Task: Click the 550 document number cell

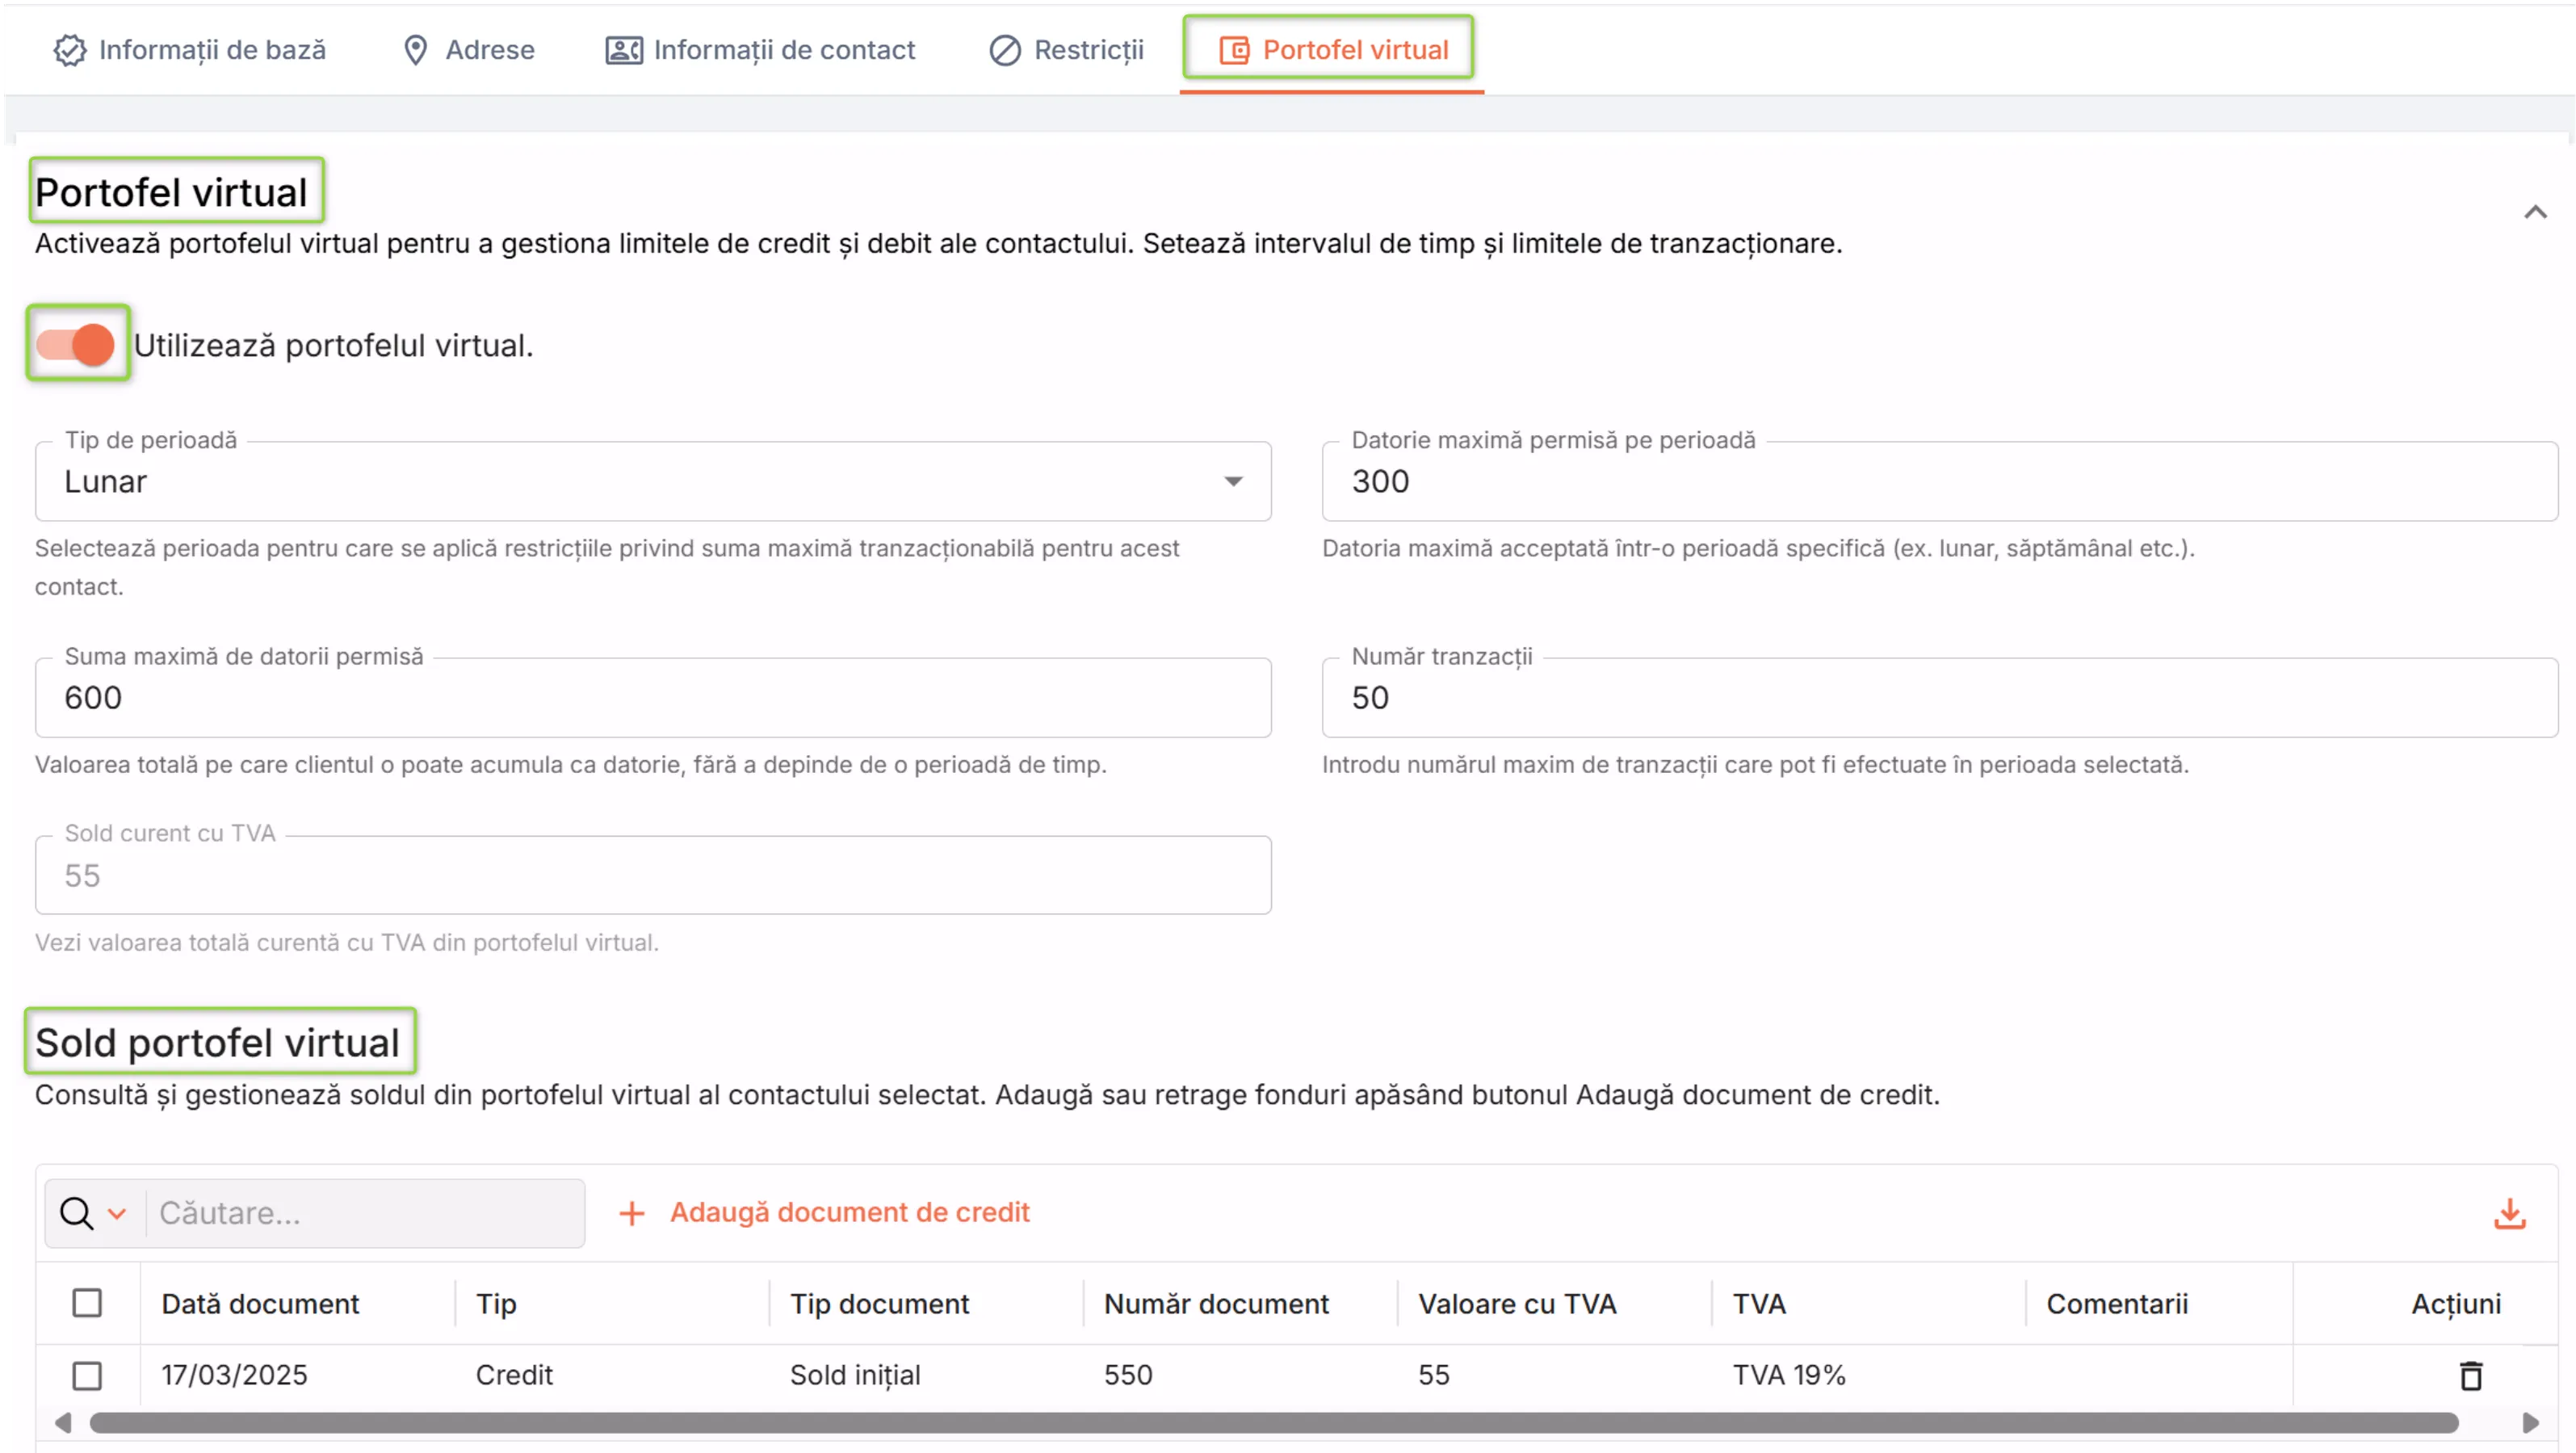Action: click(x=1128, y=1375)
